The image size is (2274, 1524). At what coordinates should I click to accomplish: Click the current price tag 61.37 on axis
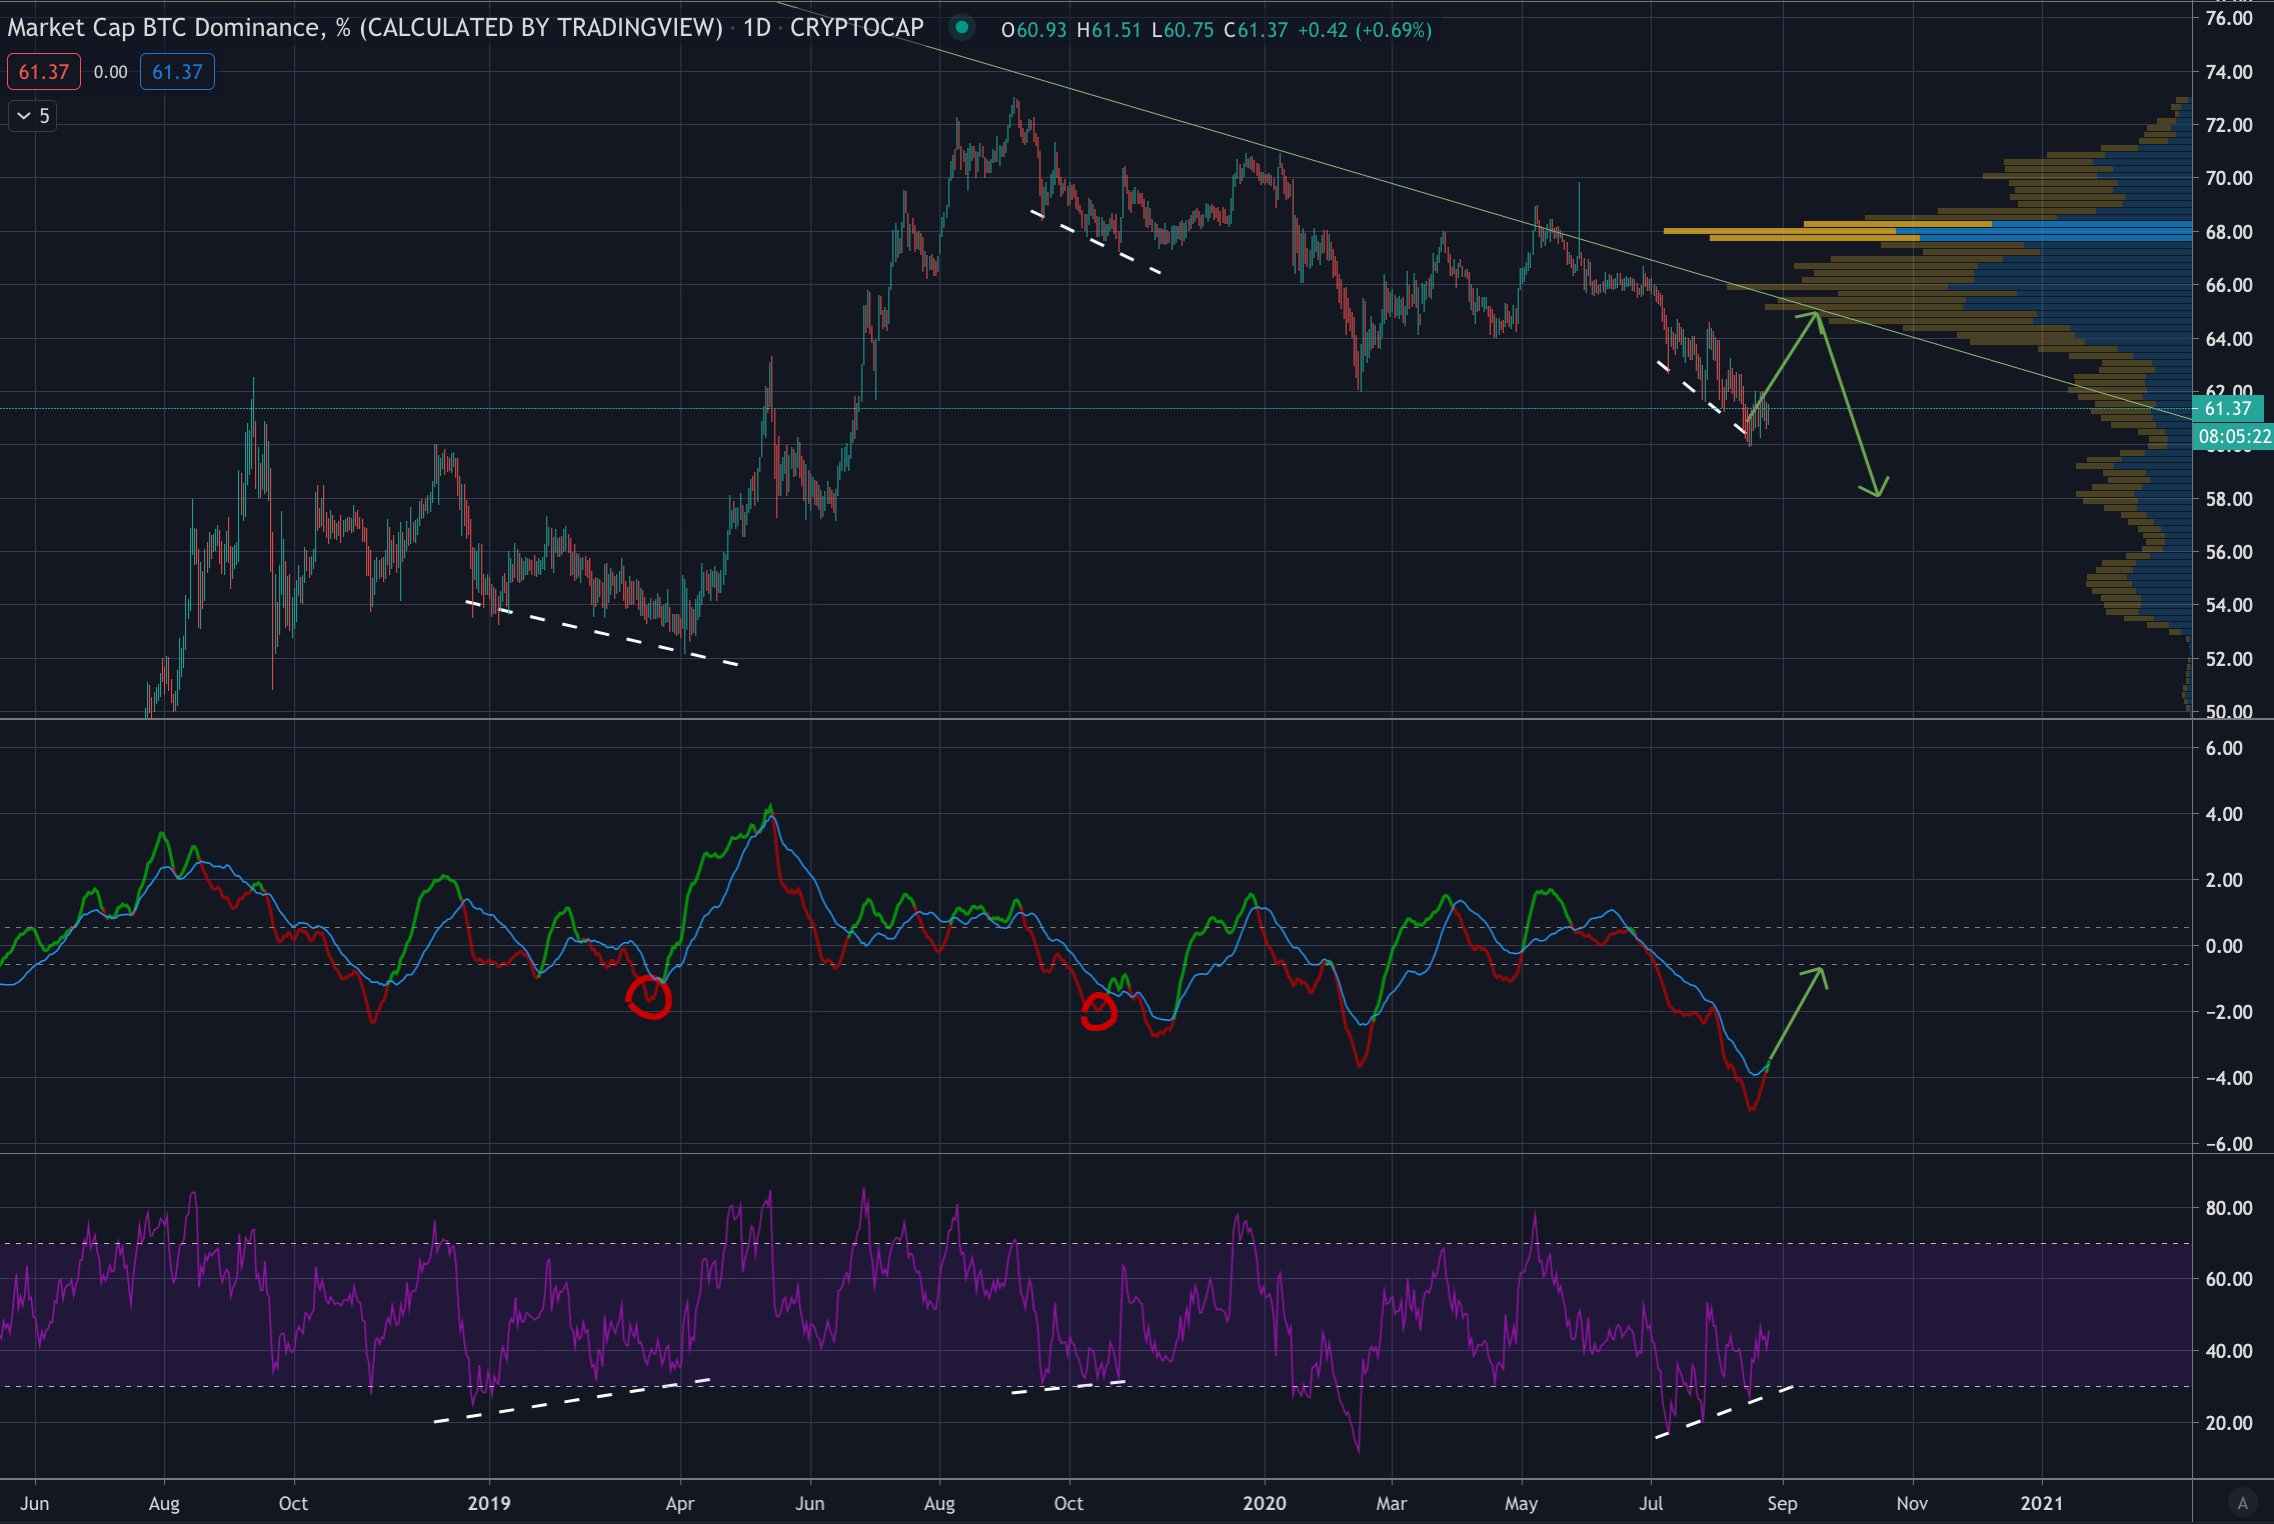2228,408
